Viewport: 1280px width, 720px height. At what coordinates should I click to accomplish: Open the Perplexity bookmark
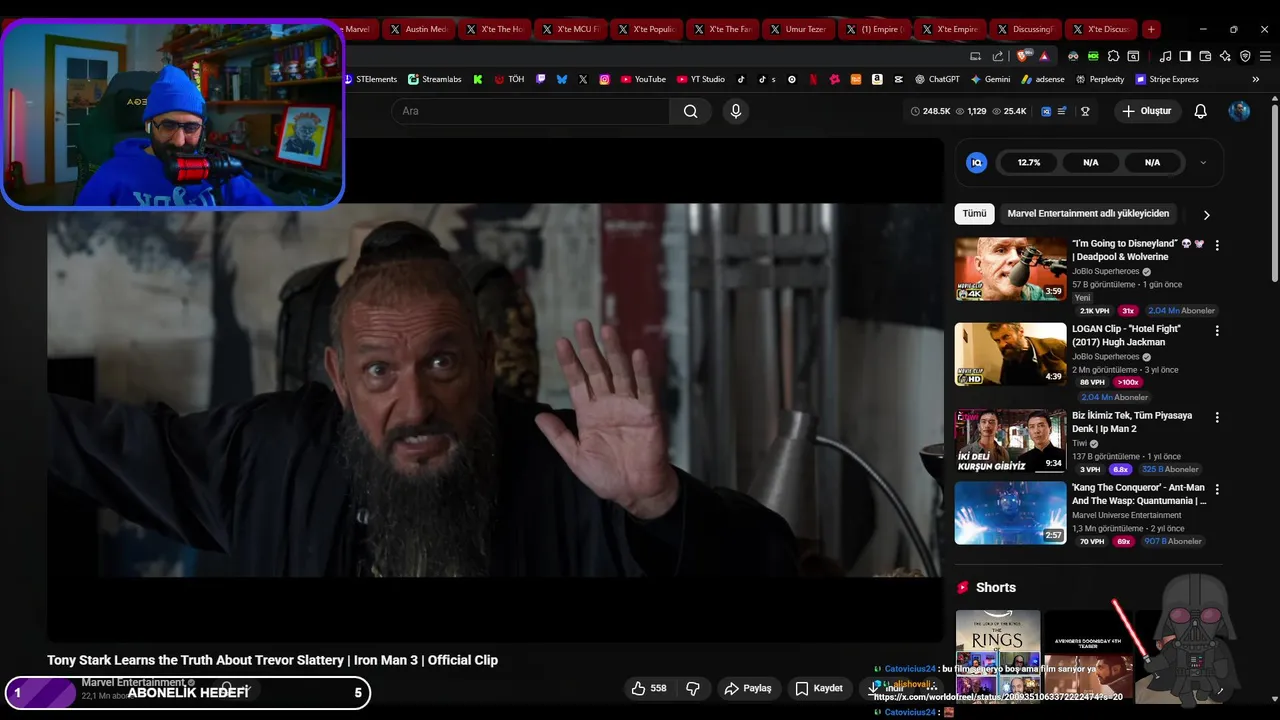tap(1099, 79)
